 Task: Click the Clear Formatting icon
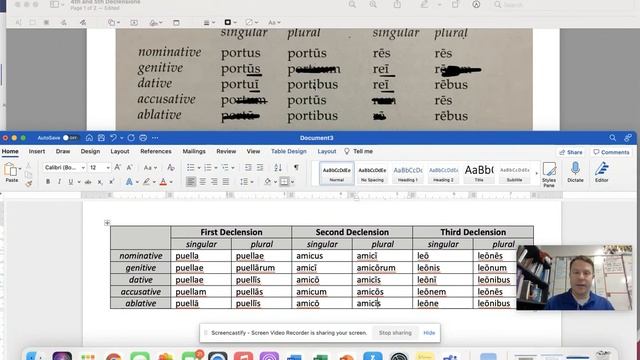point(171,167)
